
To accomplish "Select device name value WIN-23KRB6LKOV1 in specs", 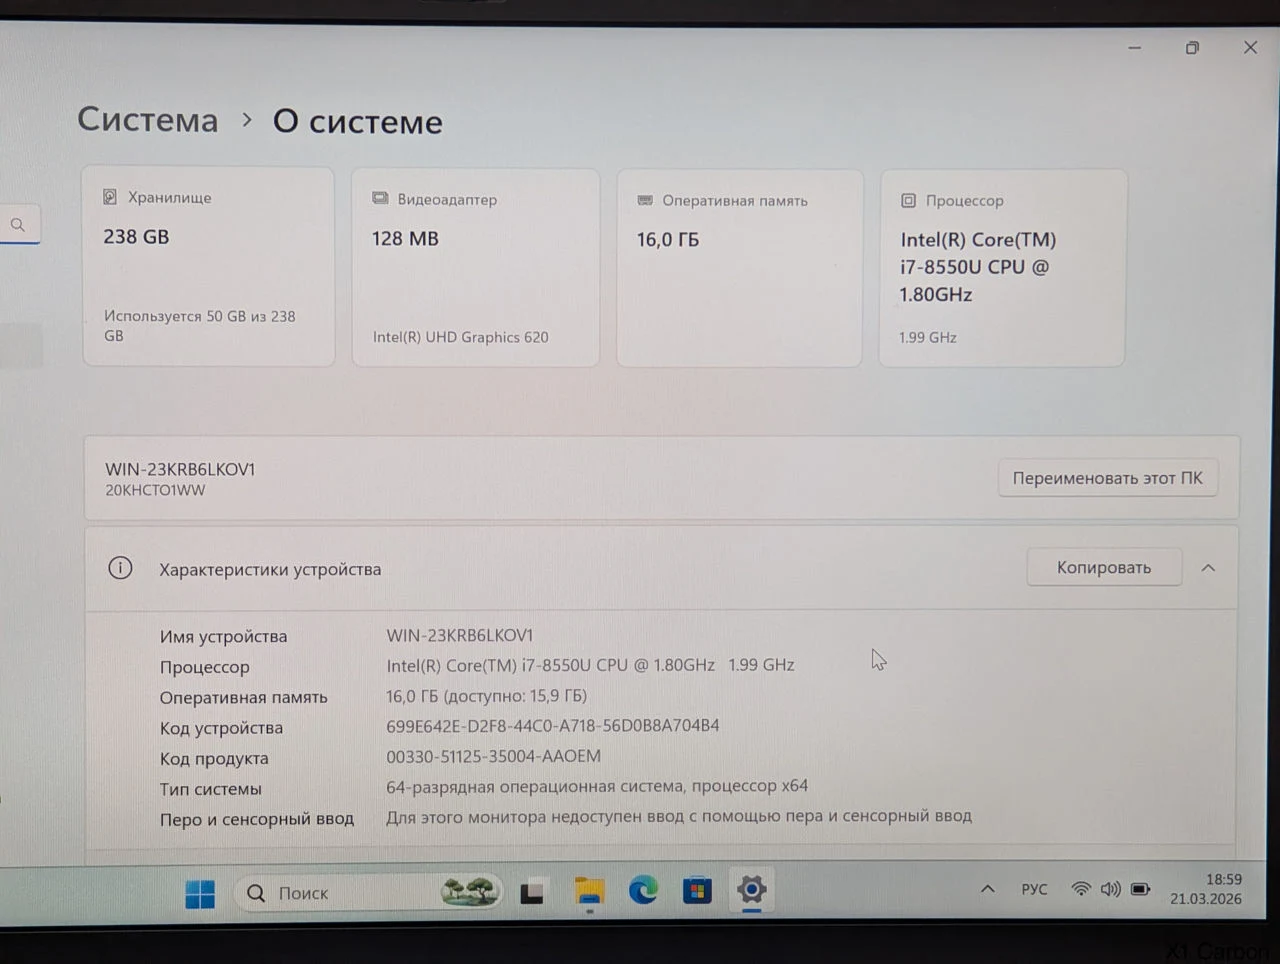I will [x=460, y=635].
